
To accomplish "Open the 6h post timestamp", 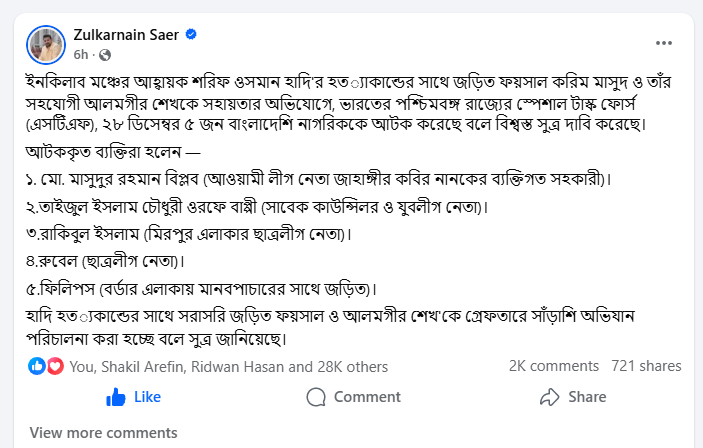I will pos(81,53).
